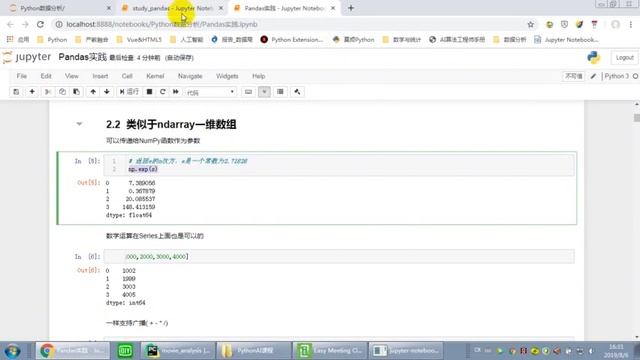Click the code cell containing 2000,3000,4000
This screenshot has width=640, height=360.
(339, 256)
